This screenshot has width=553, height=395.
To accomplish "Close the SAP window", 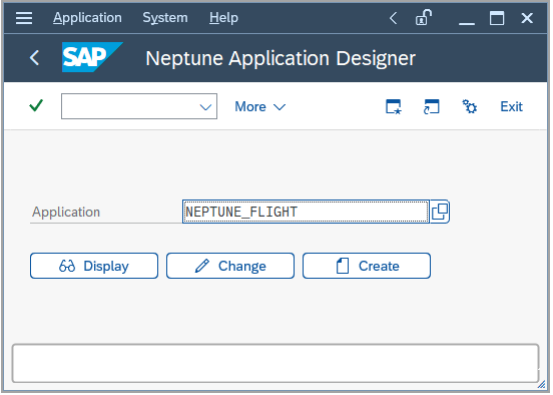I will [x=527, y=18].
